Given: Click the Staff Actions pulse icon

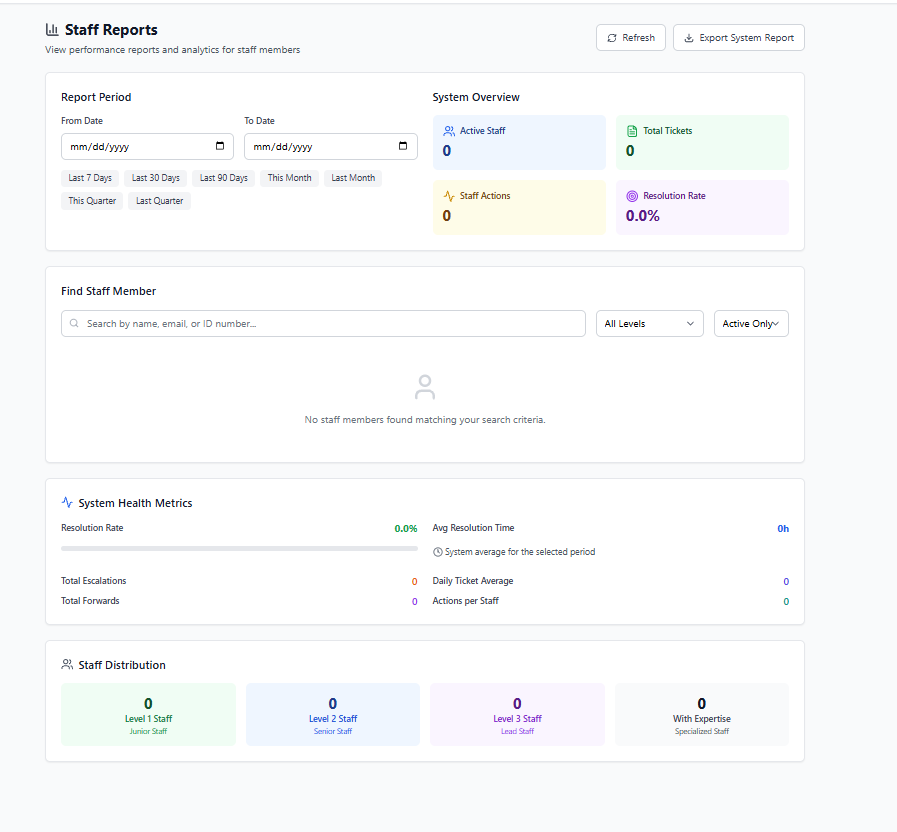Looking at the screenshot, I should click(x=449, y=196).
